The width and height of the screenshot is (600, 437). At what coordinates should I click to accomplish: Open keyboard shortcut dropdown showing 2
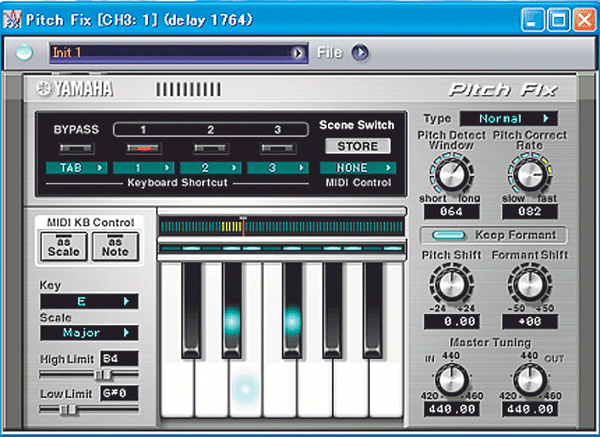211,168
